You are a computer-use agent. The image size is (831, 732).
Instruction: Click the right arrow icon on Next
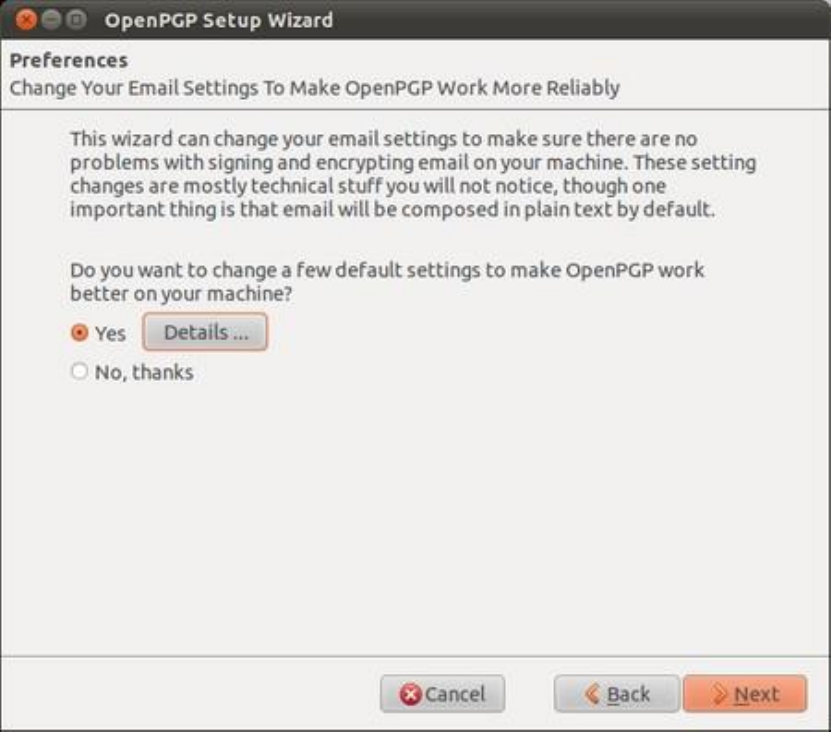point(720,694)
